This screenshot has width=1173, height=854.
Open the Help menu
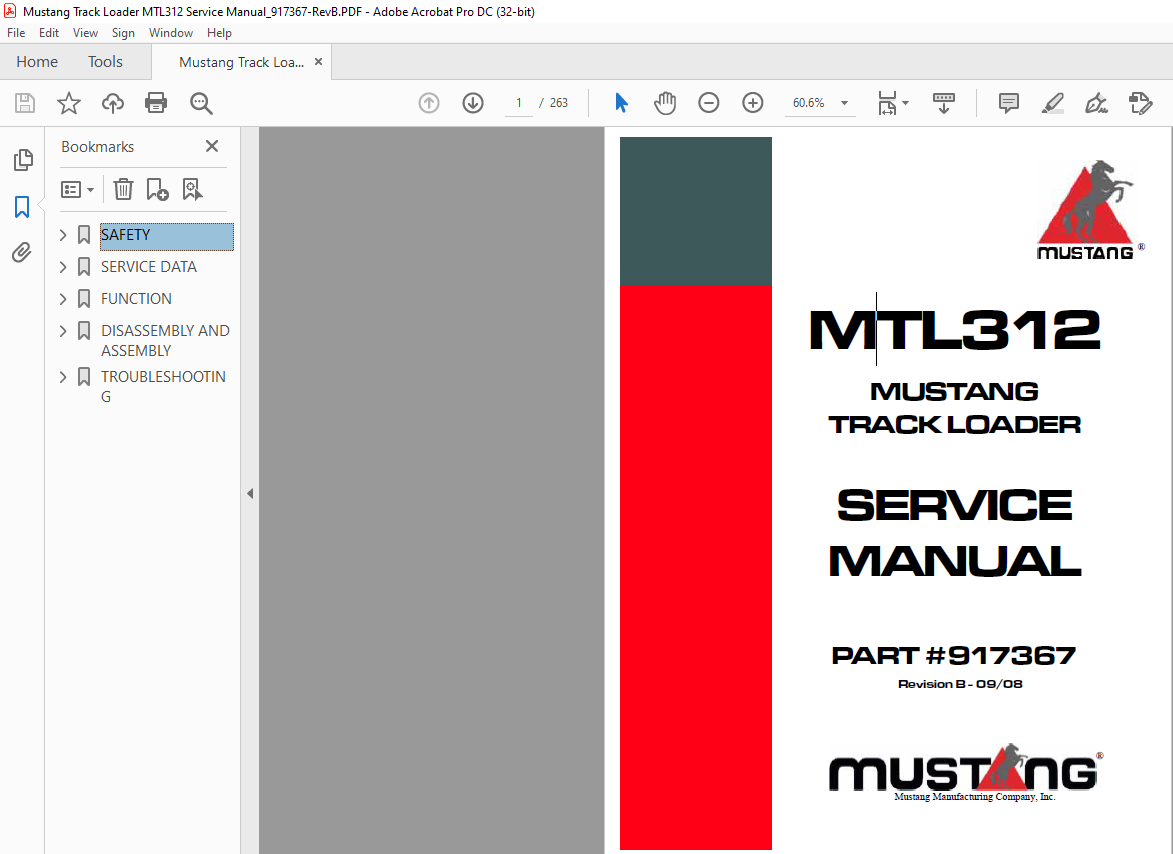219,33
